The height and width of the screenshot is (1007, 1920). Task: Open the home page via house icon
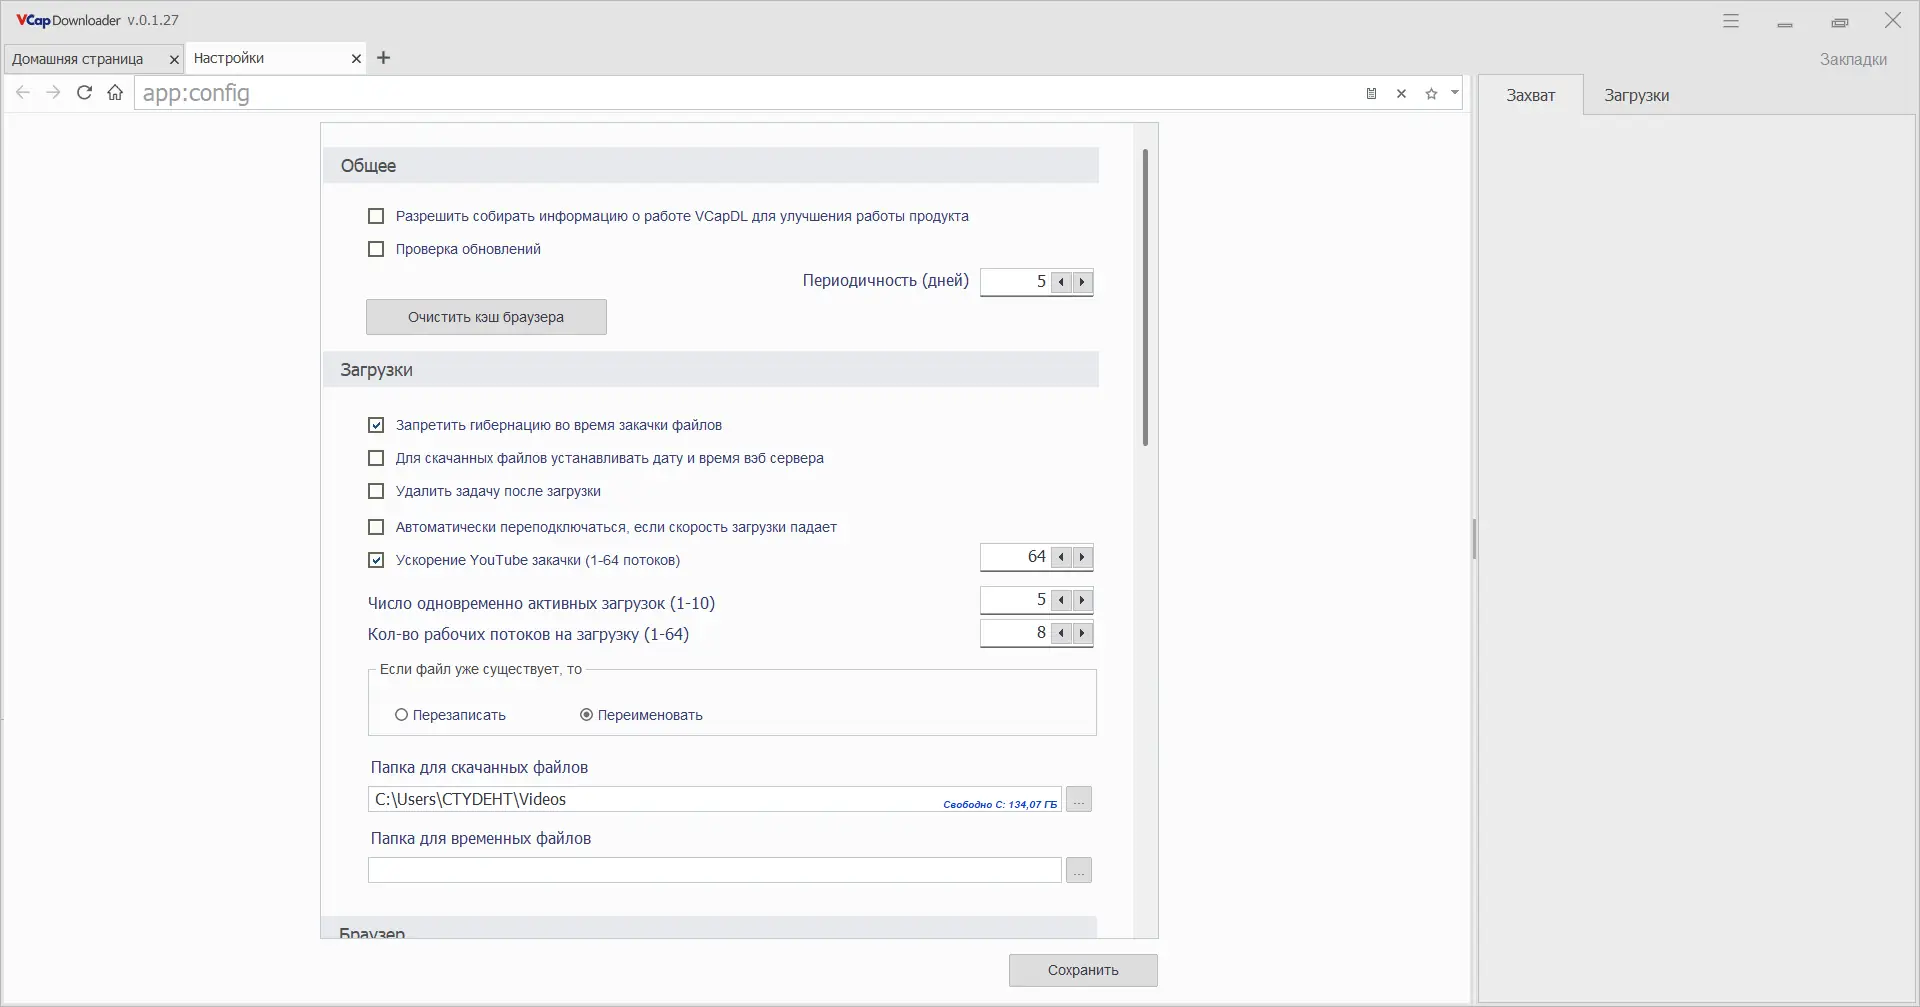point(115,93)
